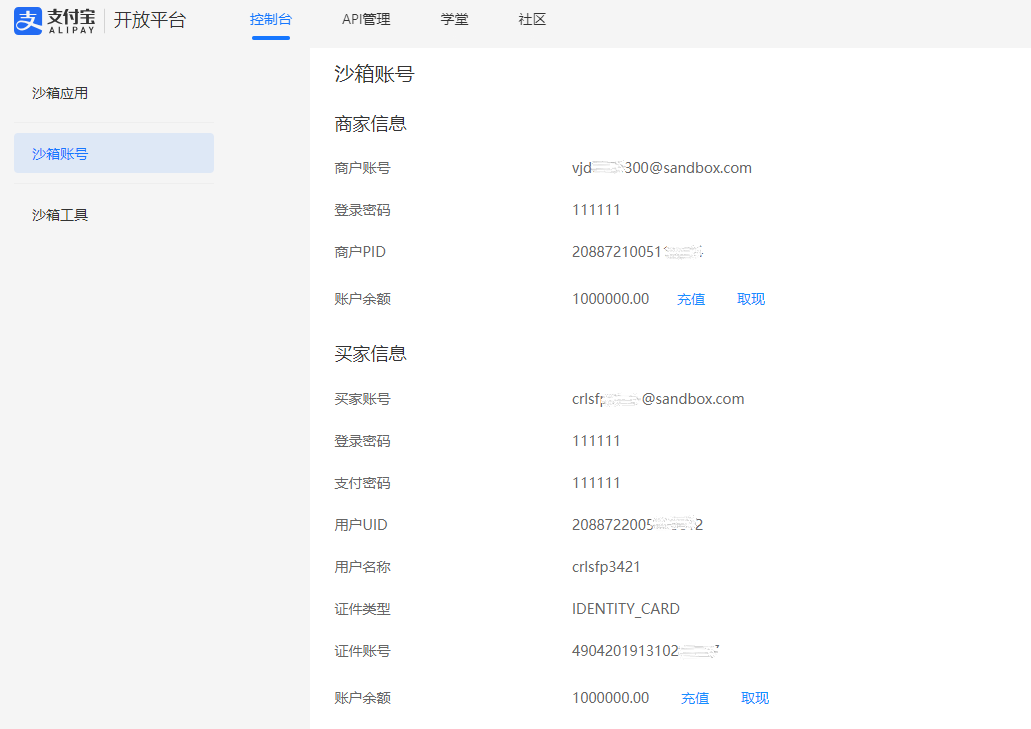Click the IDENTITY_CARD value
This screenshot has width=1031, height=729.
coord(625,609)
